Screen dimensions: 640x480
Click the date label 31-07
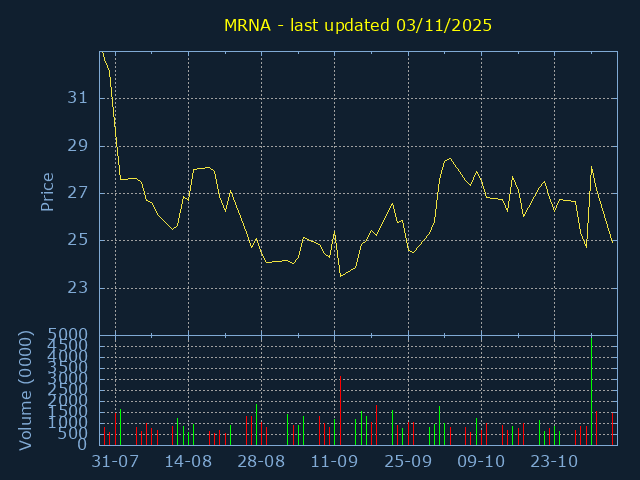pos(115,462)
